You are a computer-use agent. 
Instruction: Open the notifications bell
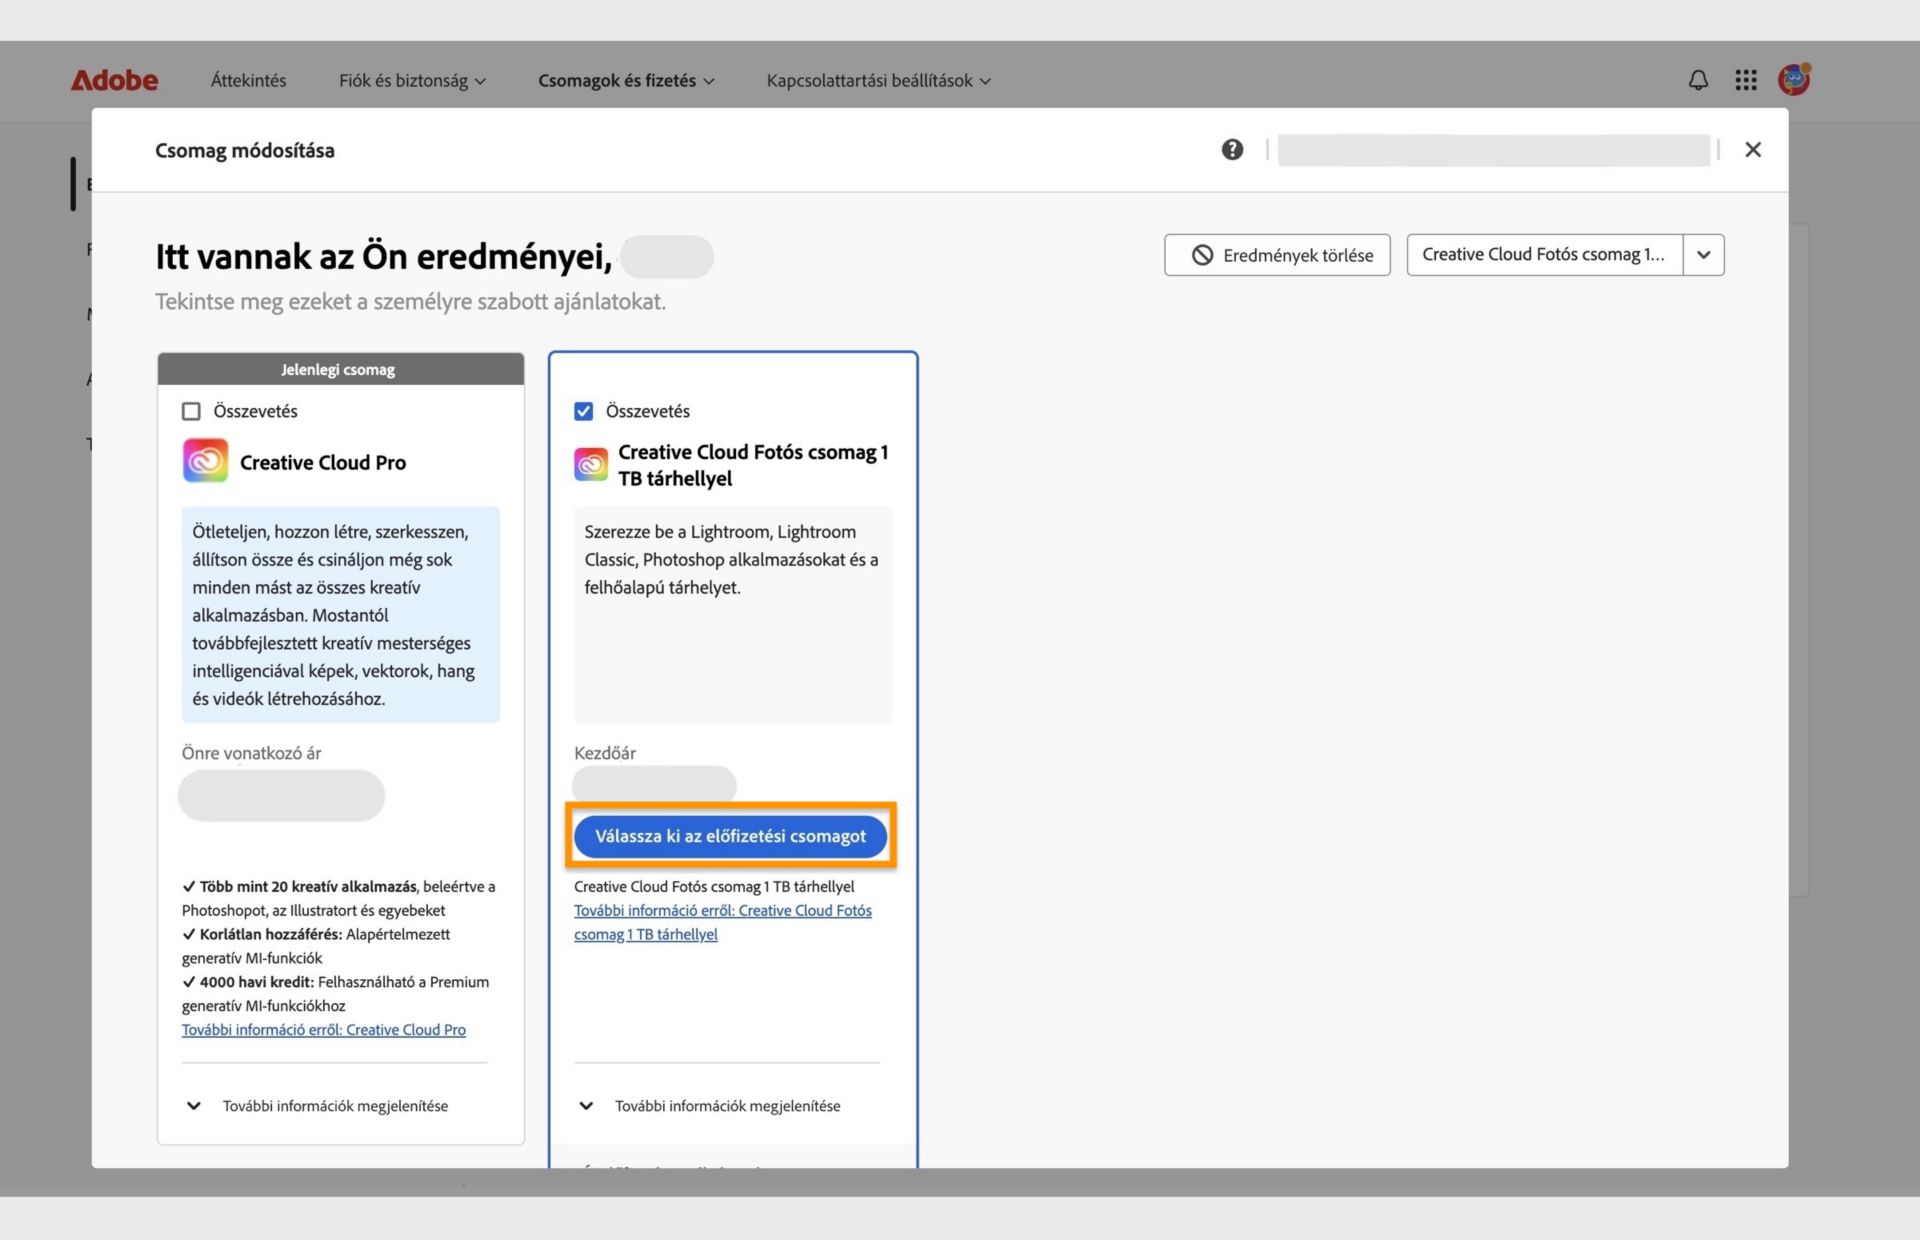pos(1698,80)
